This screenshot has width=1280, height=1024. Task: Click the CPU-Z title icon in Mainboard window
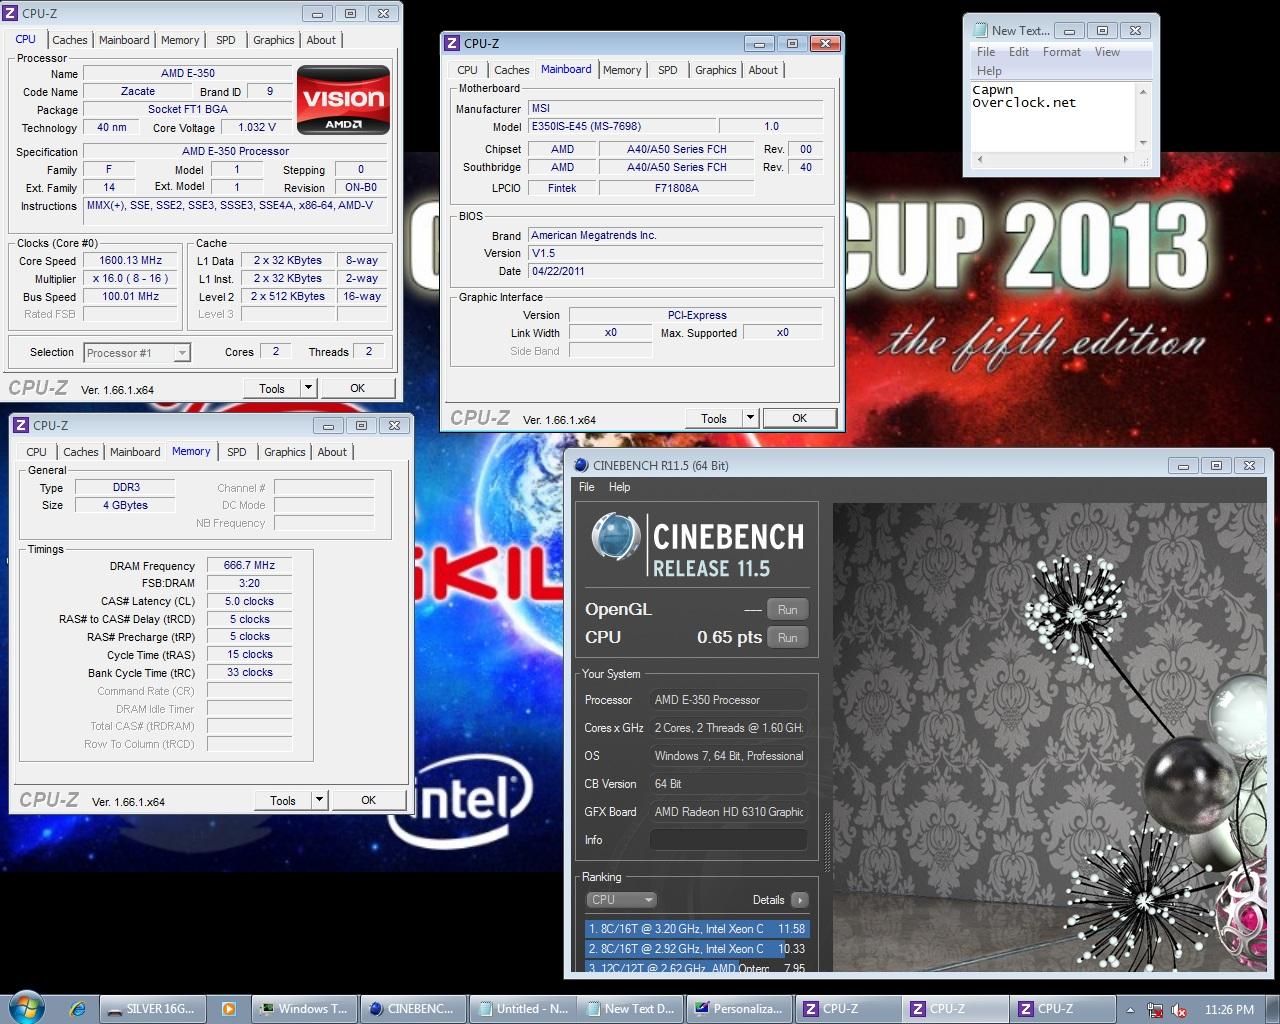tap(452, 43)
